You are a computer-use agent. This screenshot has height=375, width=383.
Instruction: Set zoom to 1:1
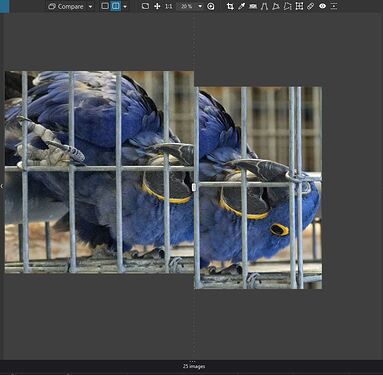coord(169,6)
